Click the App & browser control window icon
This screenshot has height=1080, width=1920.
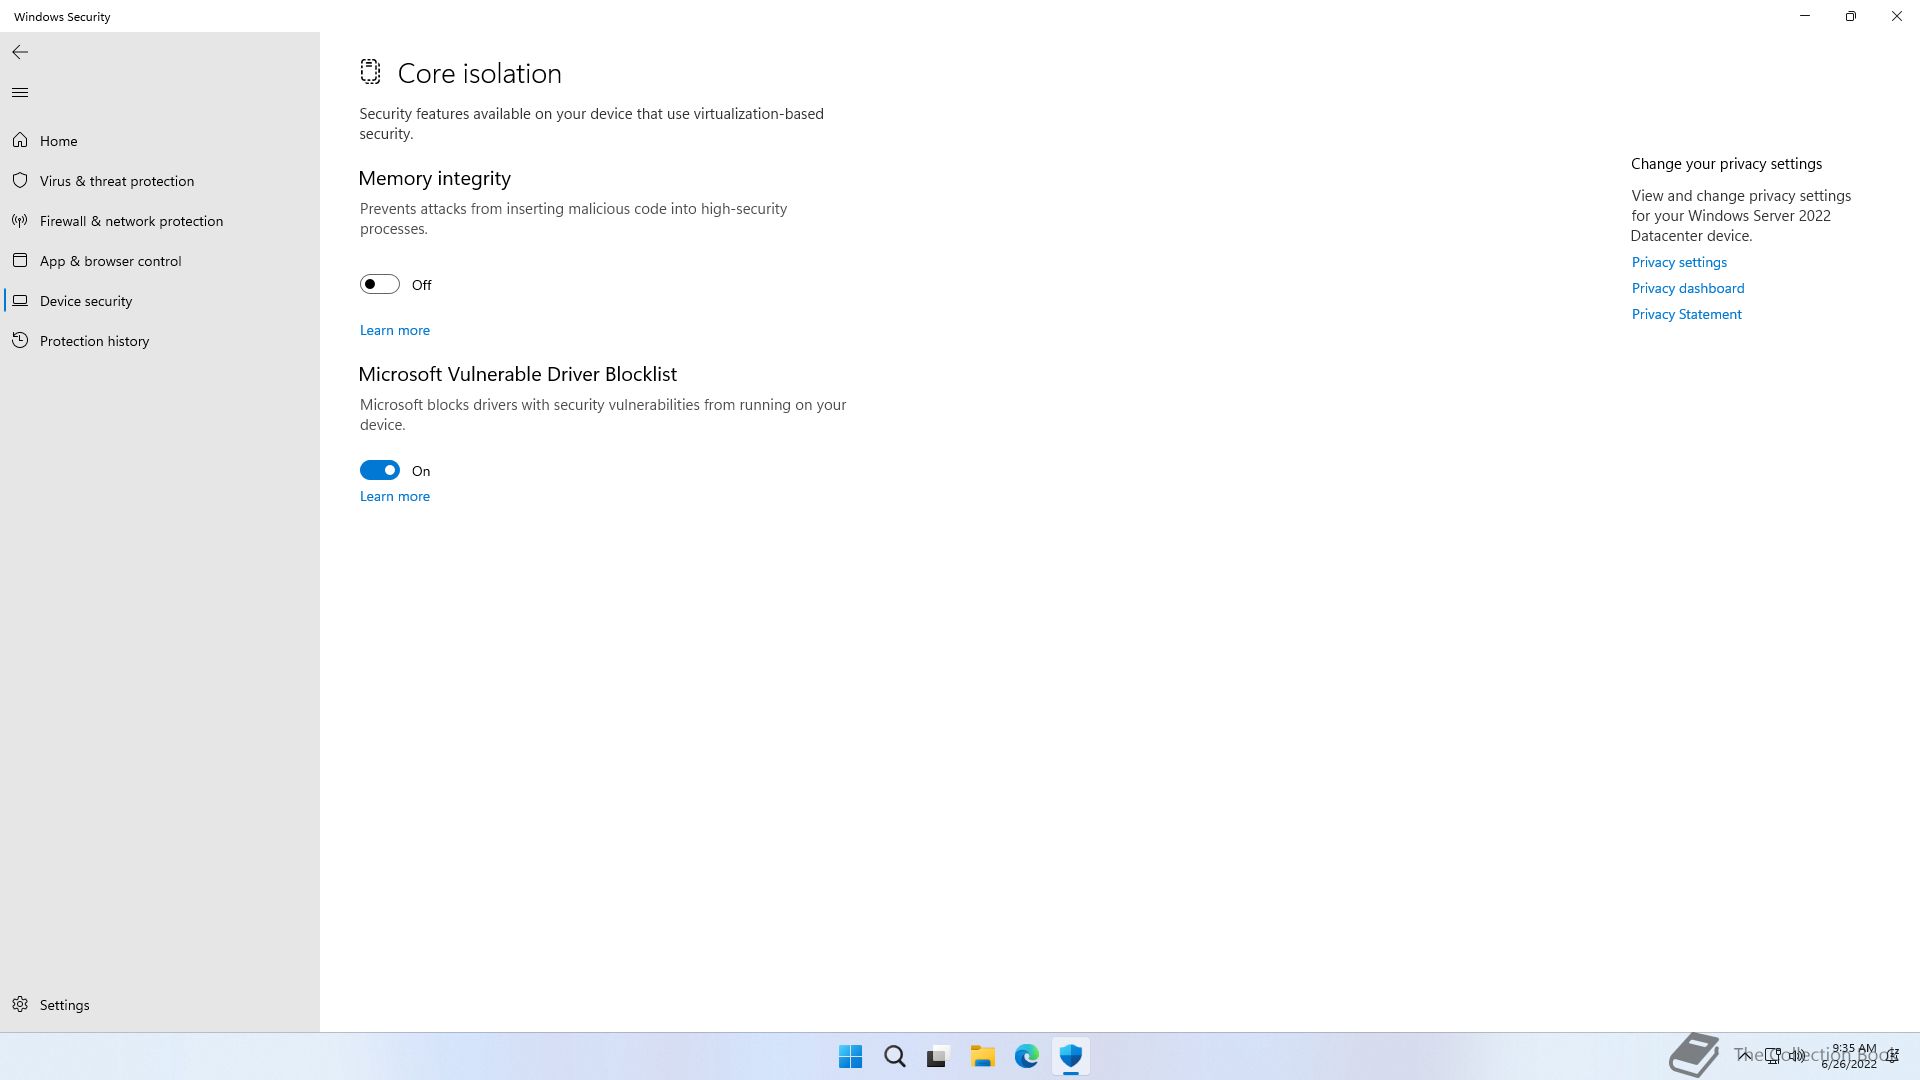20,261
